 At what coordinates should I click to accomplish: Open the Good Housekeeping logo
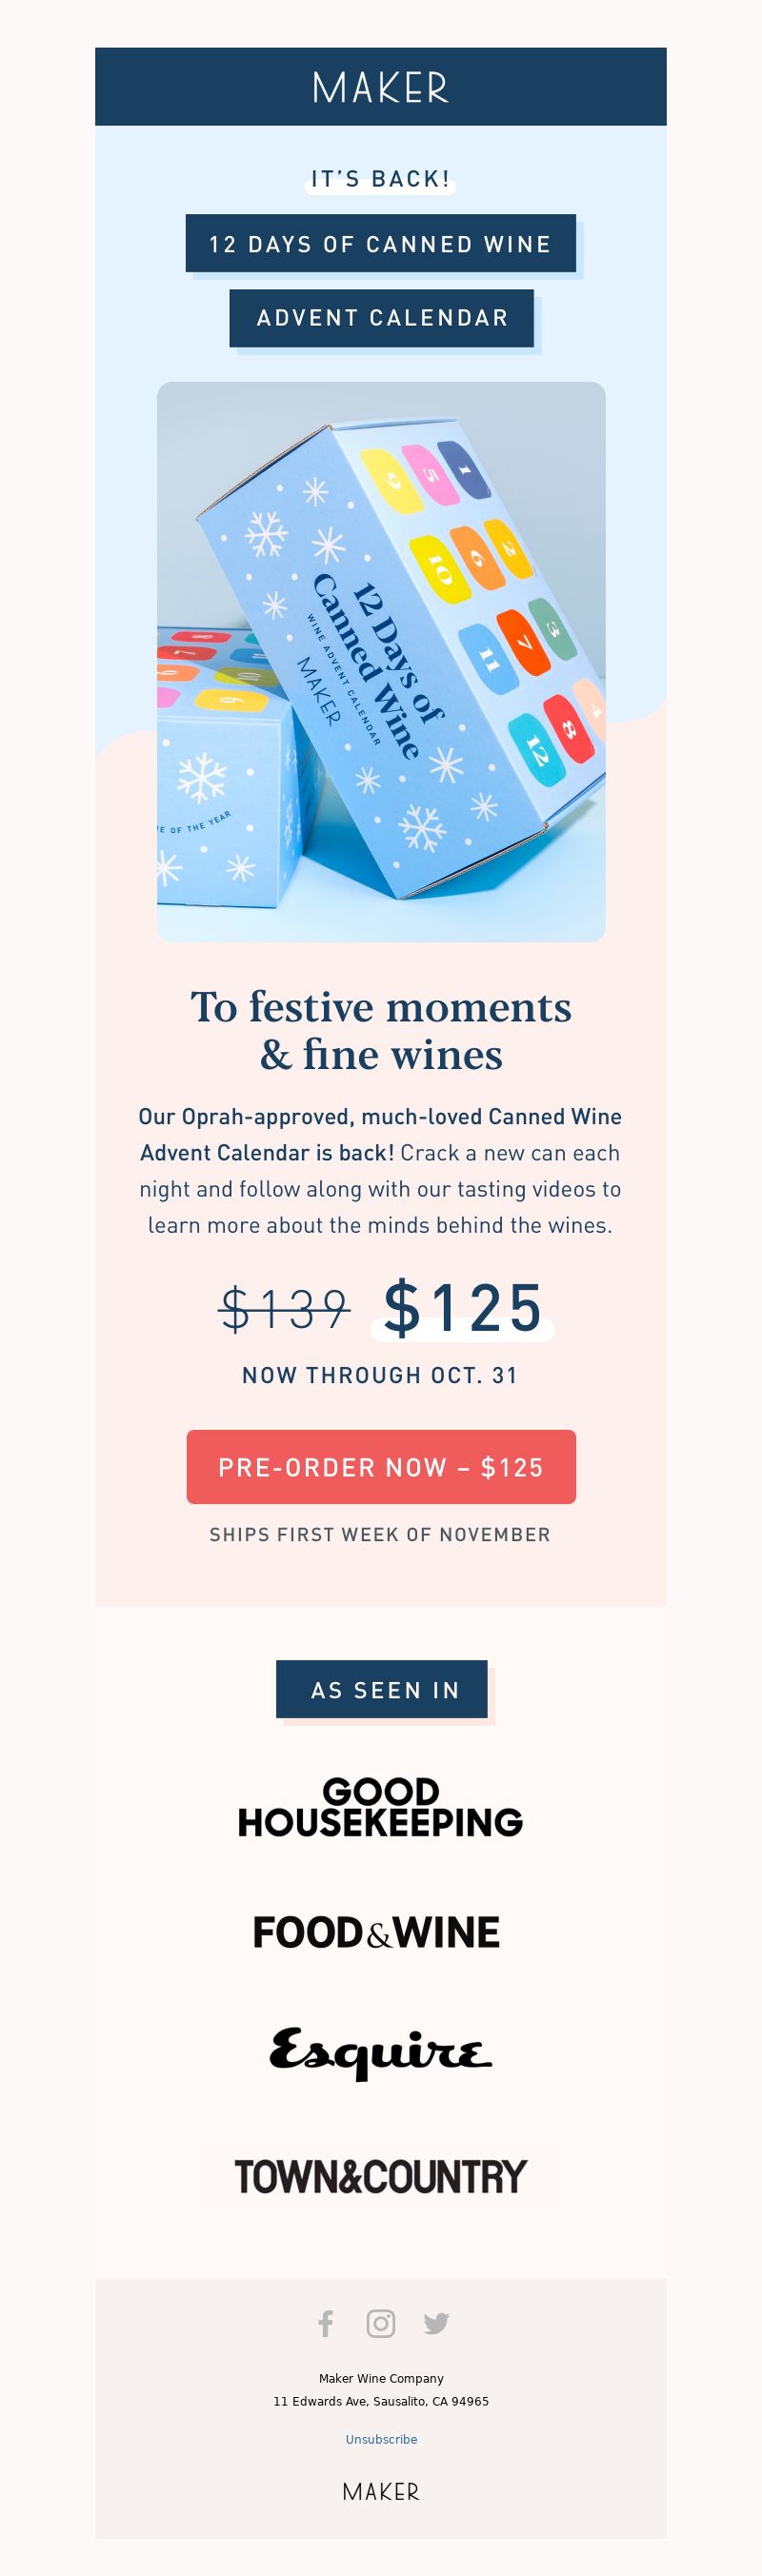[x=381, y=1807]
